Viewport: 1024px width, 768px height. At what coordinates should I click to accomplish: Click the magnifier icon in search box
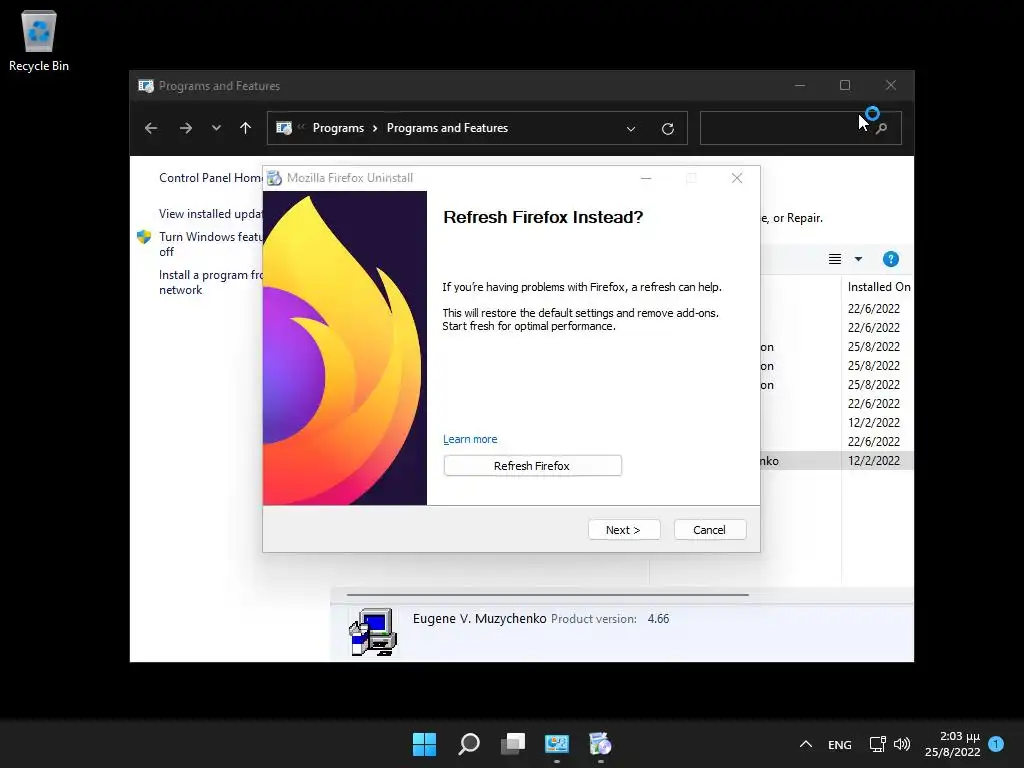(x=882, y=129)
